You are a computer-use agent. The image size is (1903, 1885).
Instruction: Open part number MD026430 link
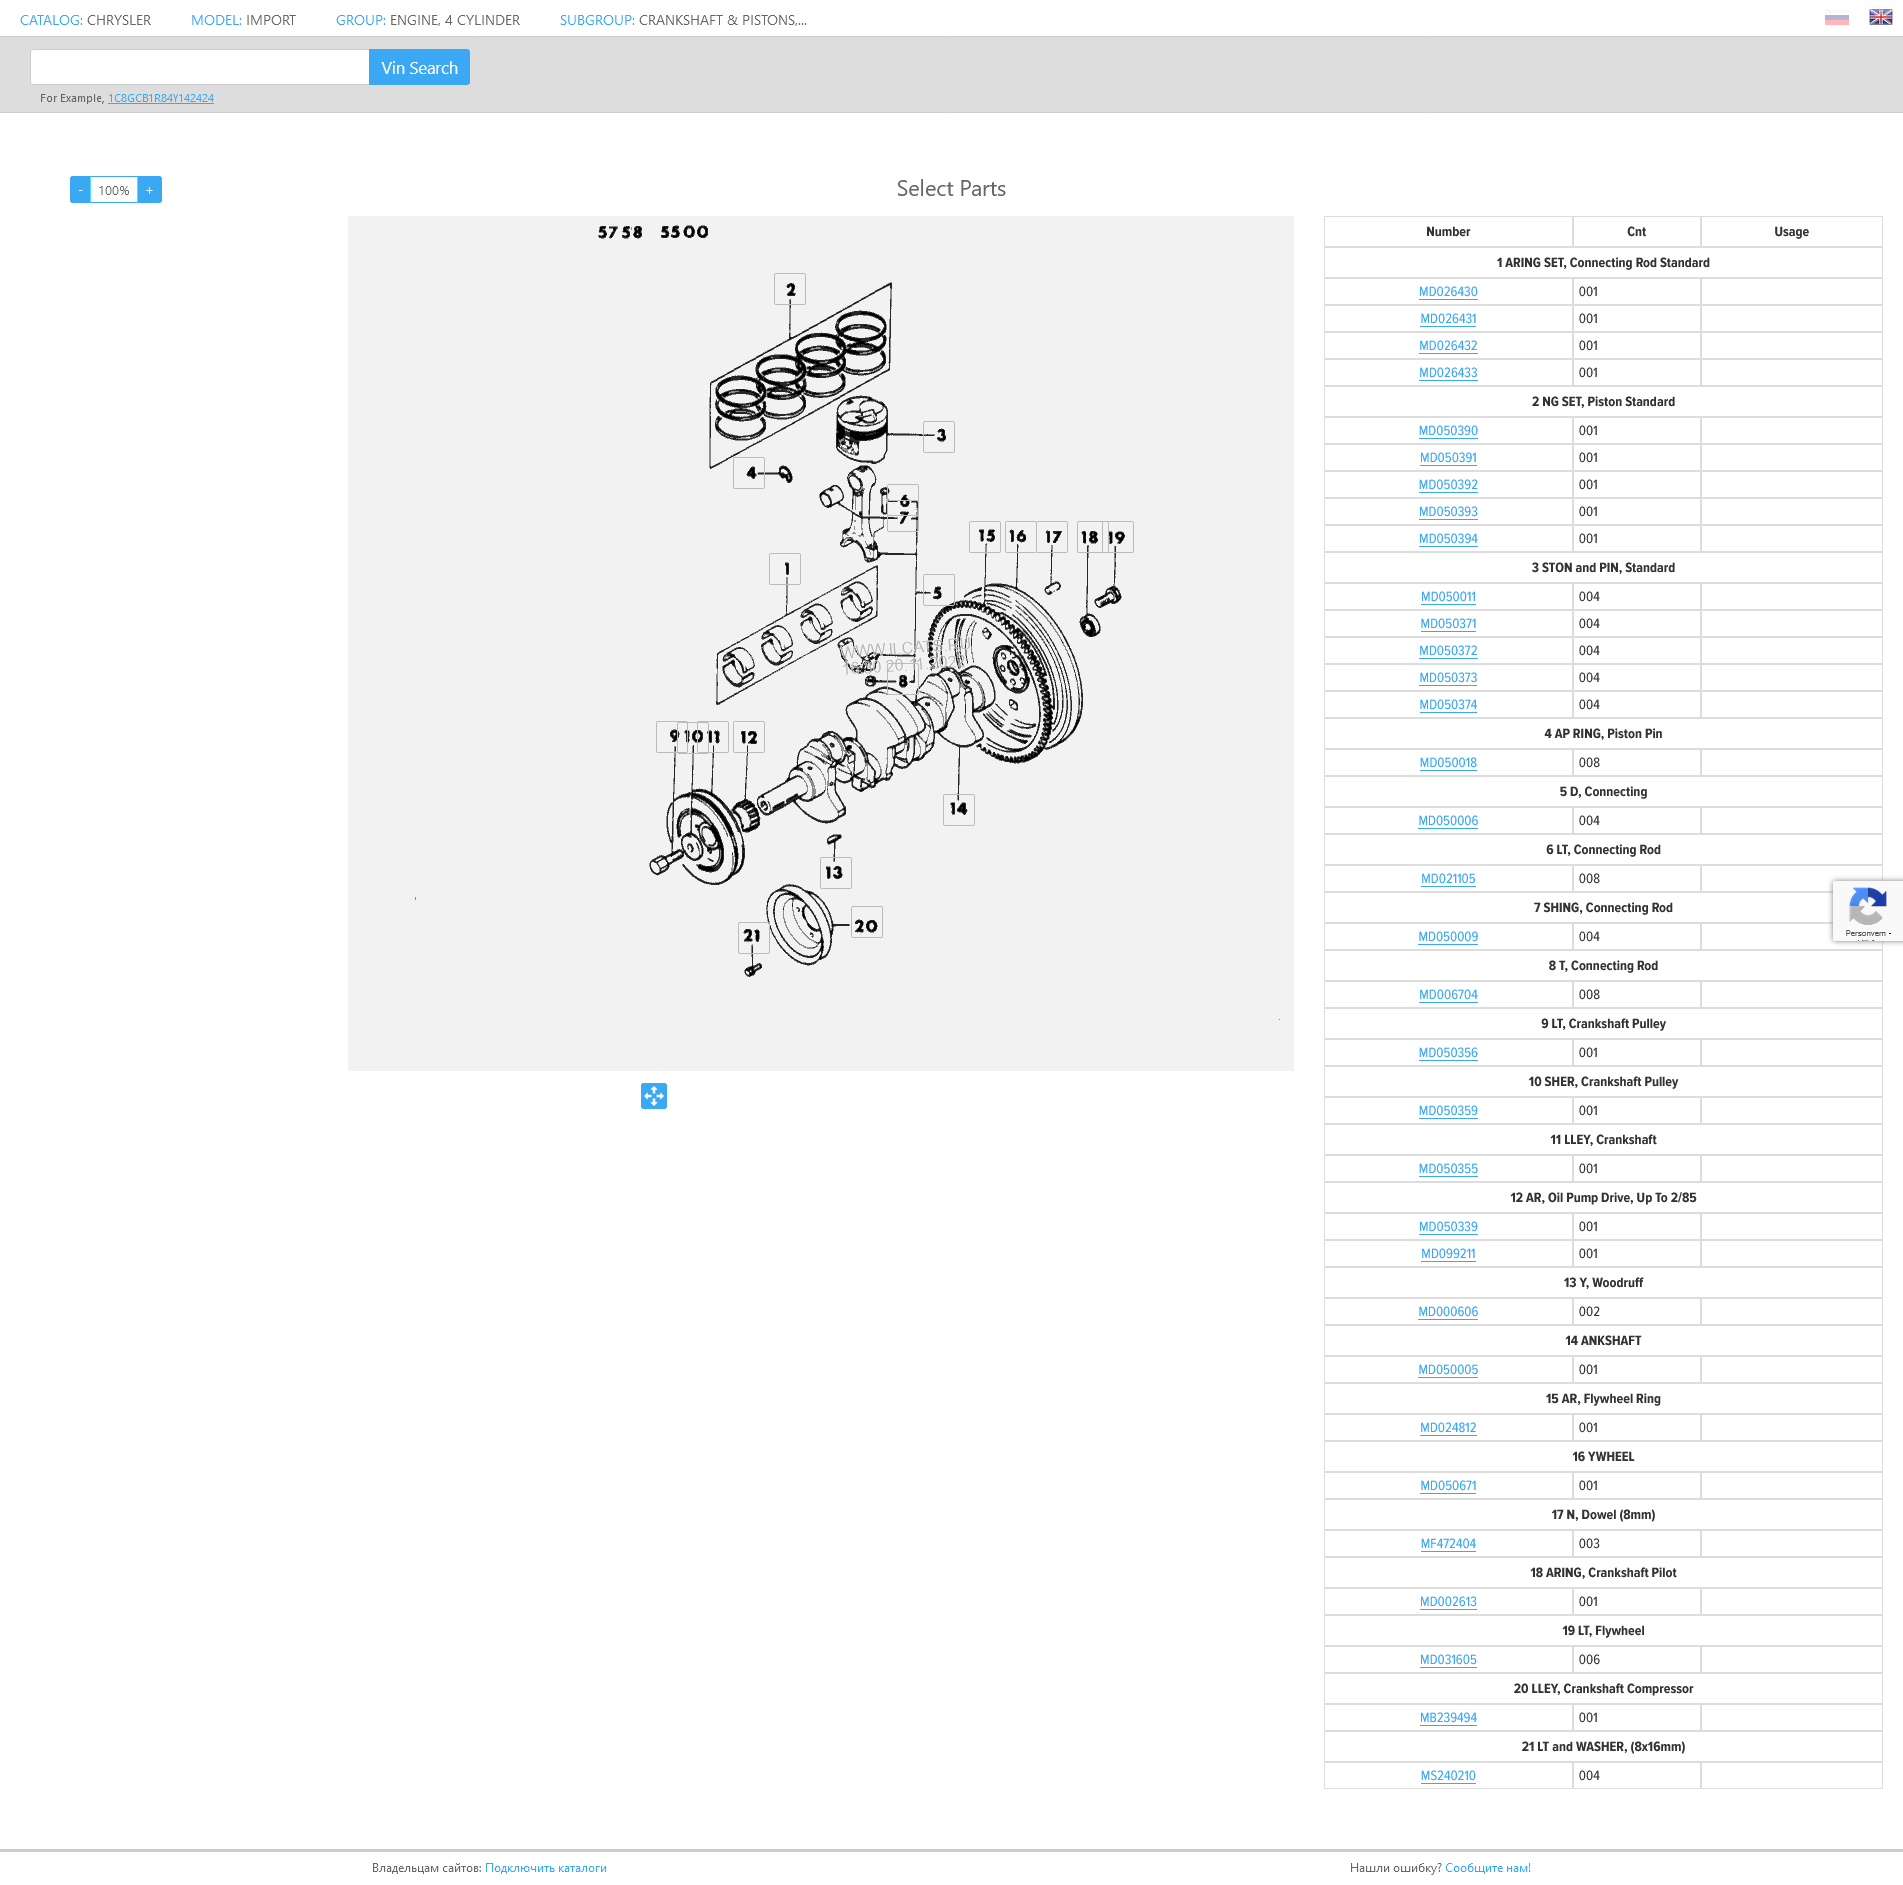(x=1448, y=292)
